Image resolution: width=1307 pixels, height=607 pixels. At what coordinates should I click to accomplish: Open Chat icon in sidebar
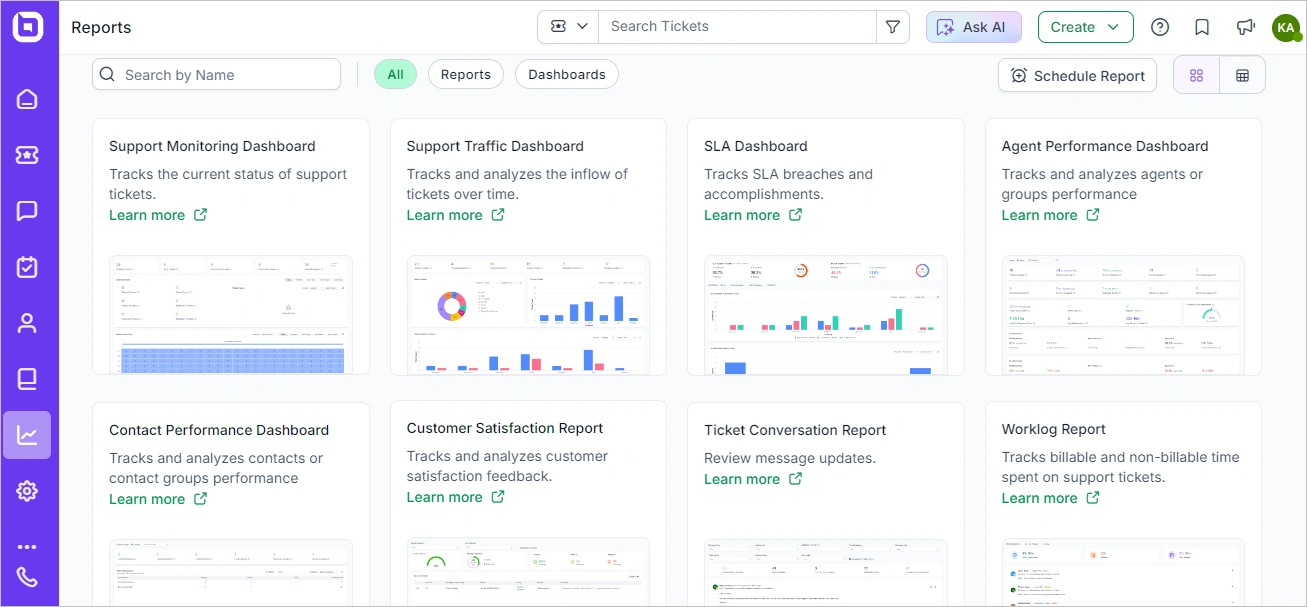27,211
